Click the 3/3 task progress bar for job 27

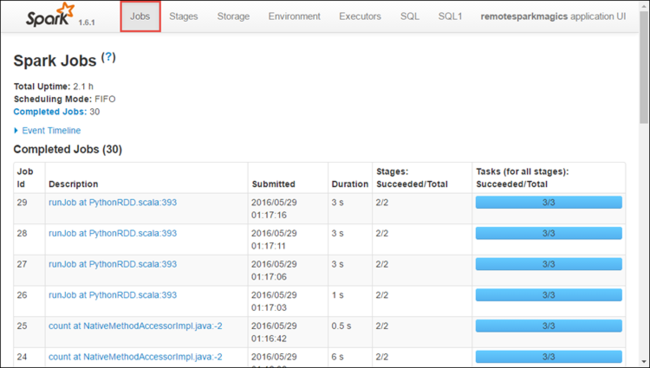(x=548, y=264)
